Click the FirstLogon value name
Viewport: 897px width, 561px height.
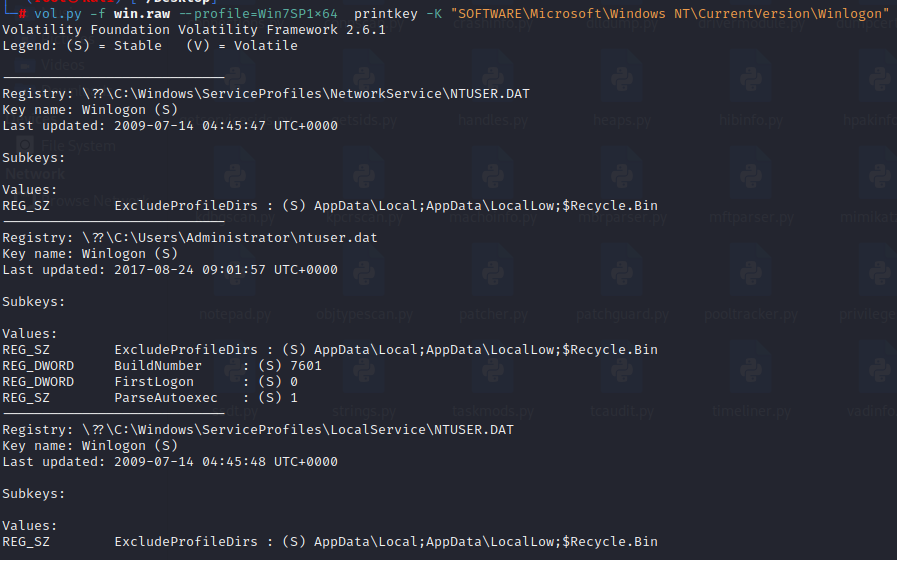[153, 382]
